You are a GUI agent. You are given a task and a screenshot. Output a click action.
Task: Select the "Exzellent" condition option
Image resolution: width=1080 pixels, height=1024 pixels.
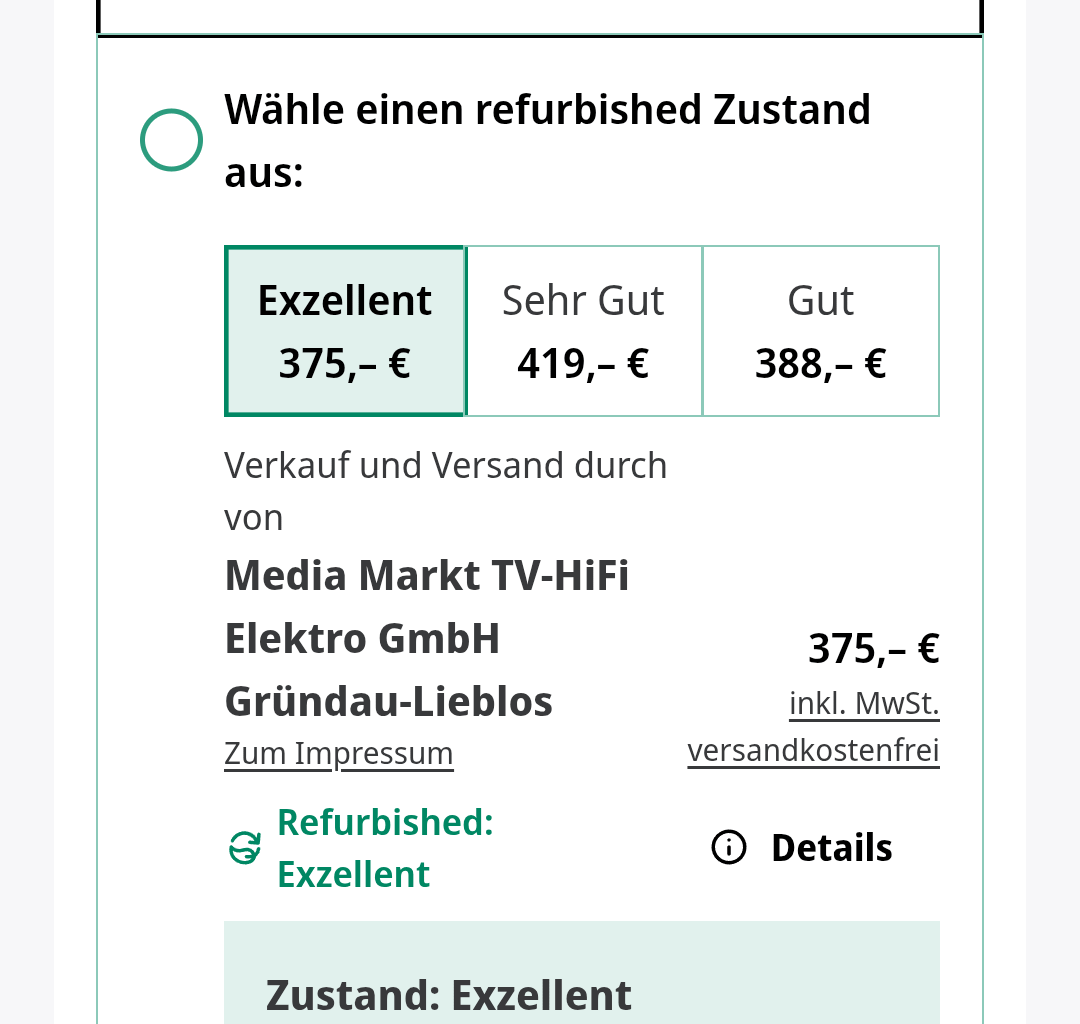pyautogui.click(x=345, y=330)
